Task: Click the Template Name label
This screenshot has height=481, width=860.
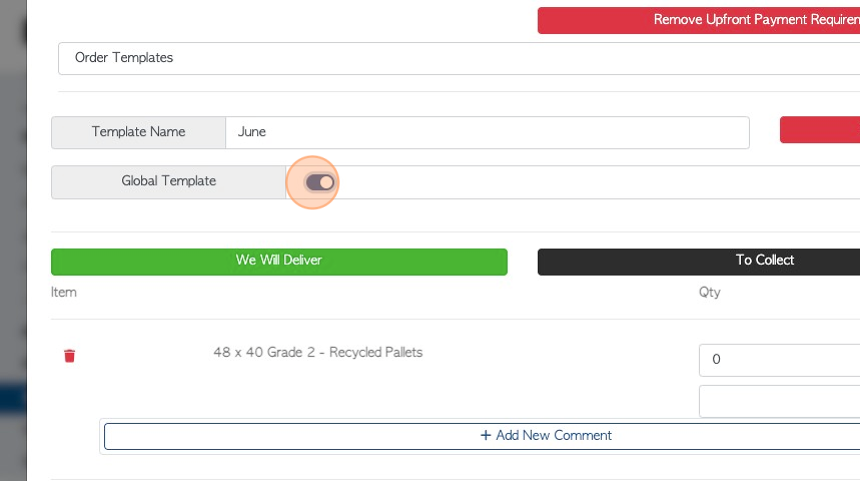Action: (x=138, y=132)
